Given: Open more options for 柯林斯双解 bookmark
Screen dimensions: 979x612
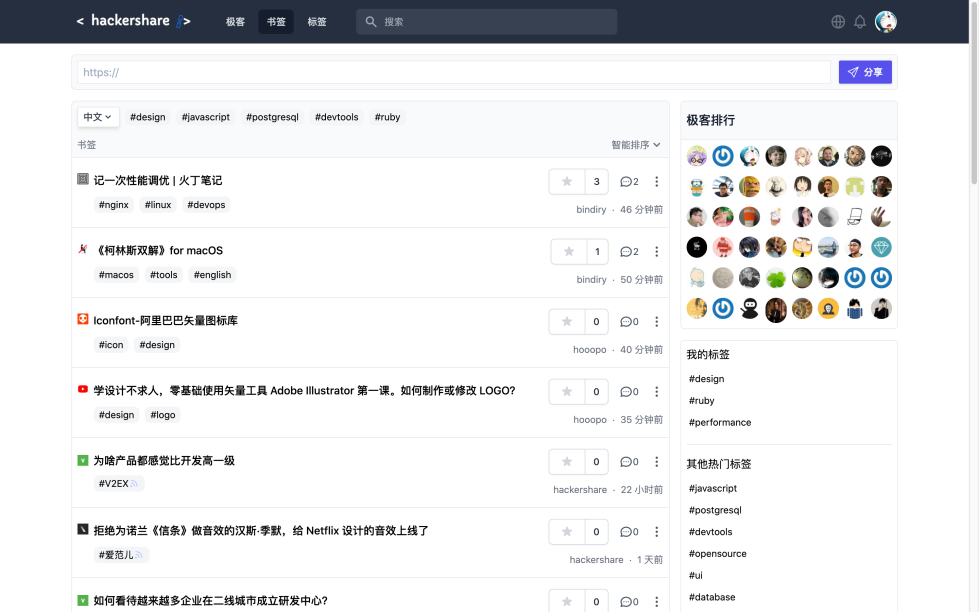Looking at the screenshot, I should [x=656, y=252].
